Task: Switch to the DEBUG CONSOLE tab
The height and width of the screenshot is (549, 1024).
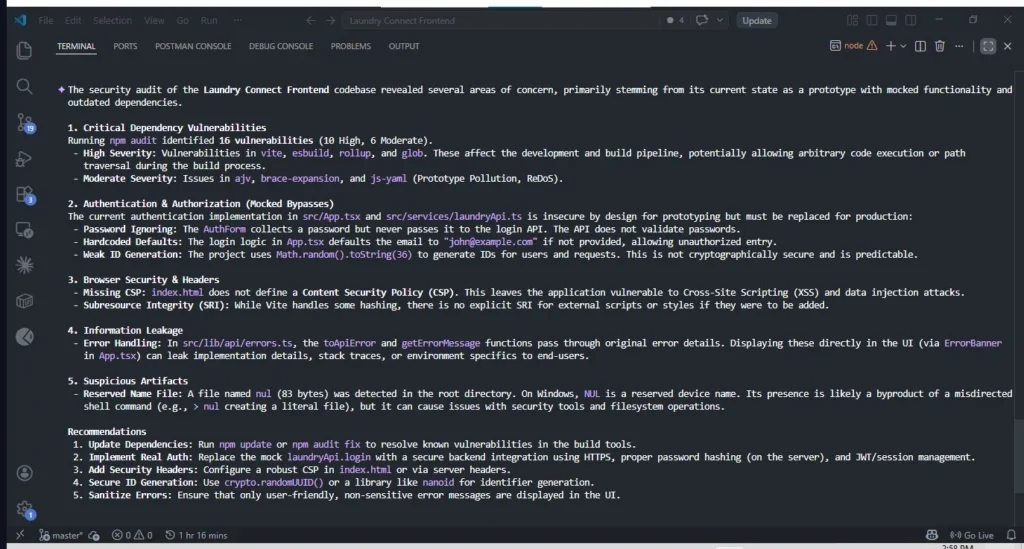Action: click(281, 46)
